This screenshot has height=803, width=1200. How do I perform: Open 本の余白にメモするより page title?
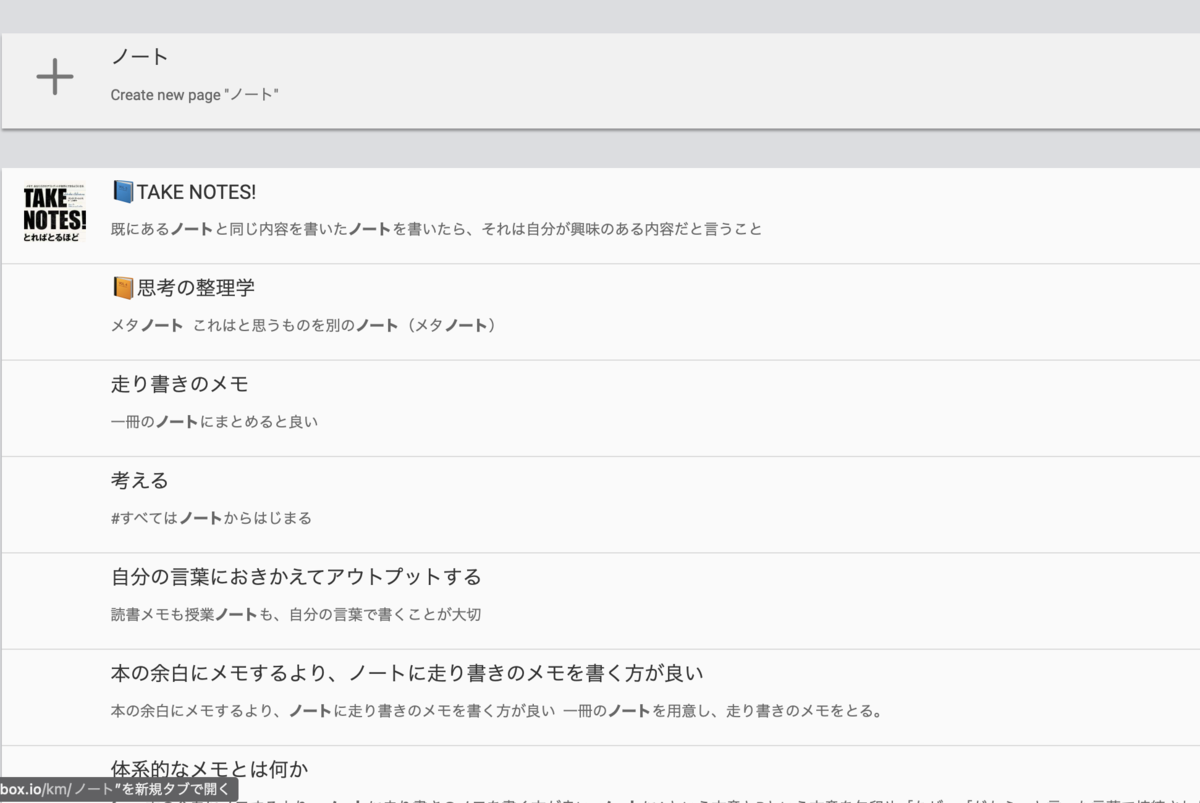tap(407, 673)
